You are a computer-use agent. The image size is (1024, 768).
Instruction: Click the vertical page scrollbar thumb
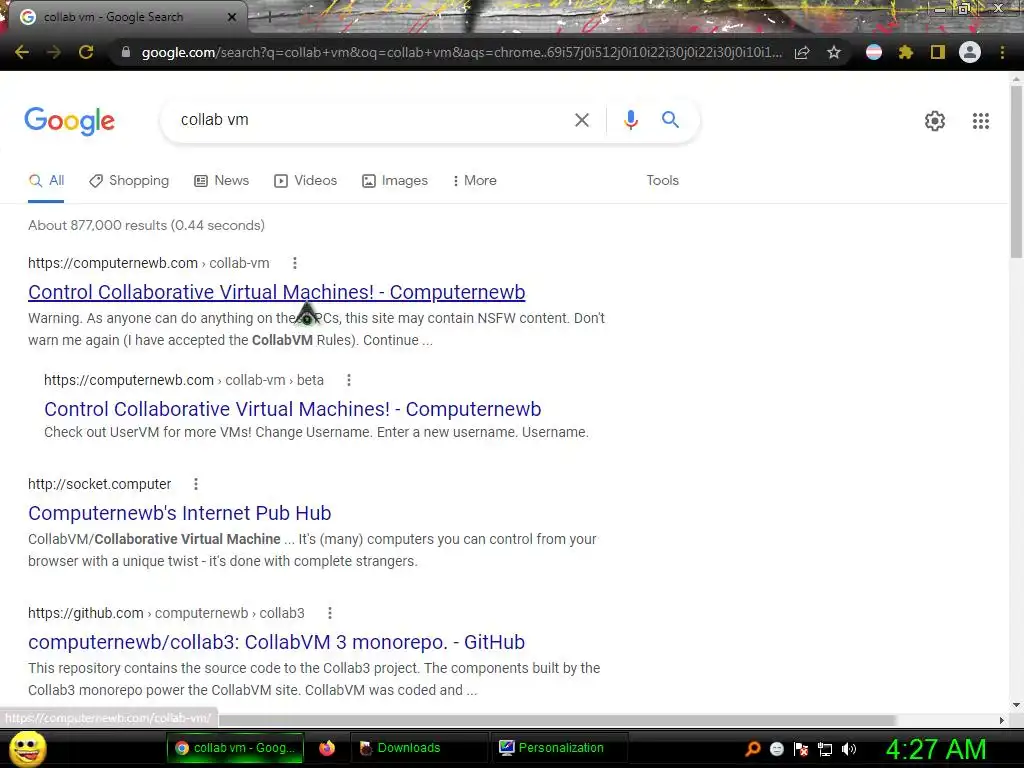1016,171
